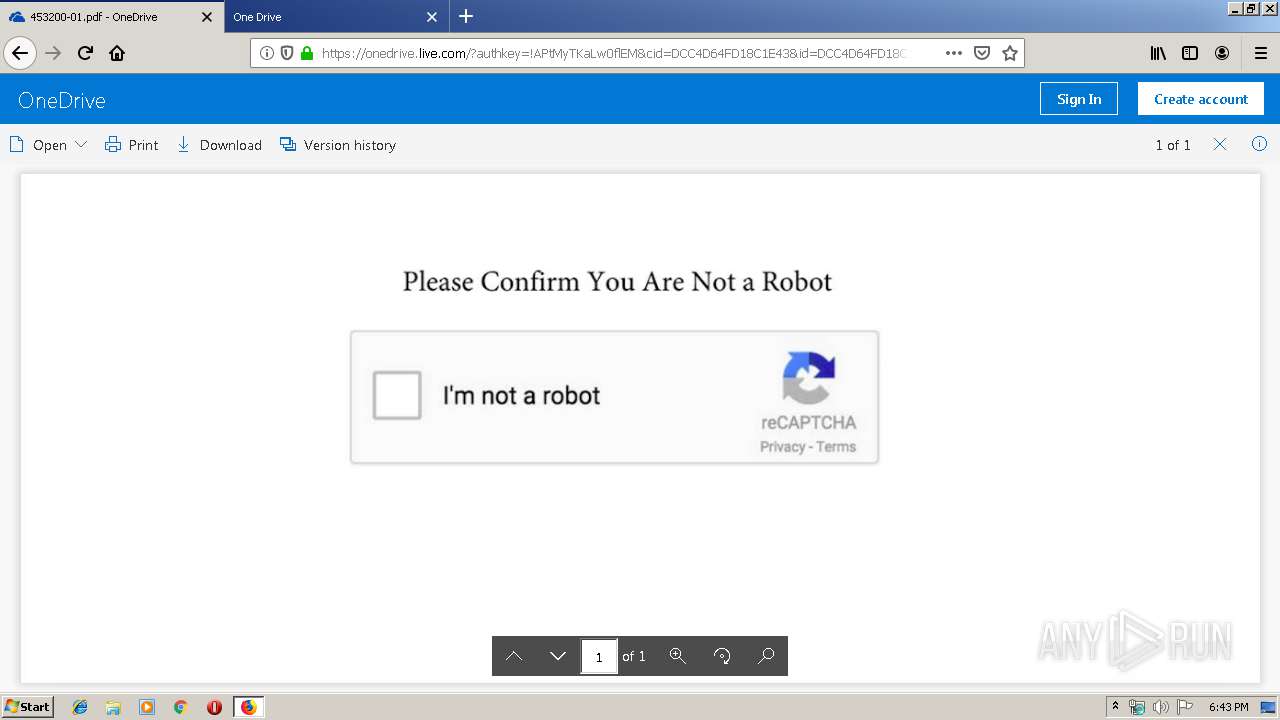Open the Windows Start menu
This screenshot has height=720, width=1280.
coord(27,707)
